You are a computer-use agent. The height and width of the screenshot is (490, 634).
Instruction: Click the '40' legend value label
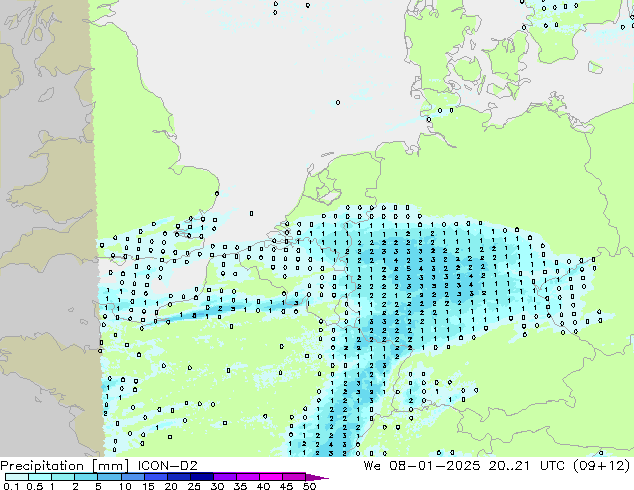click(263, 486)
